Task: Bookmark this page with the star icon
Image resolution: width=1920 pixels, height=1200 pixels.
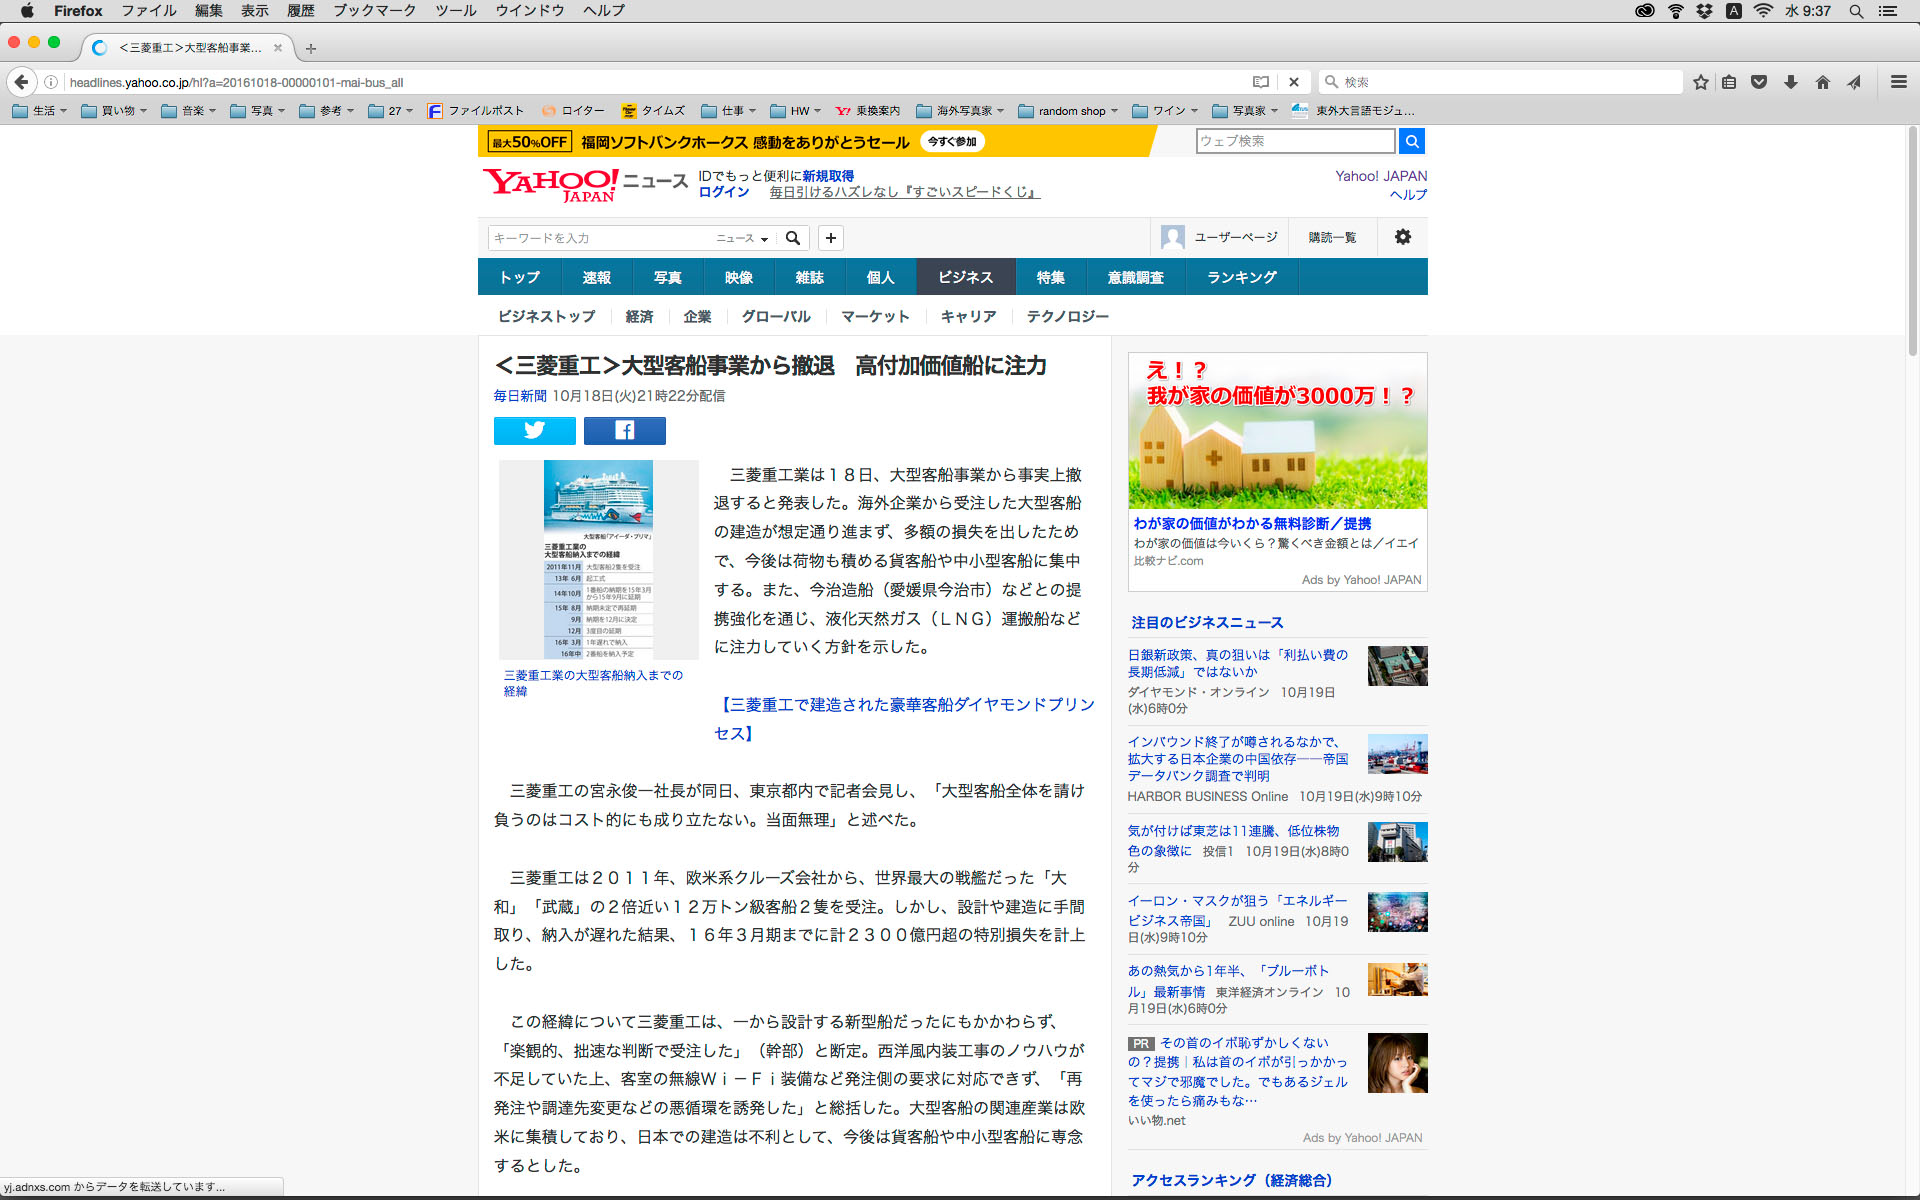Action: click(x=1700, y=82)
